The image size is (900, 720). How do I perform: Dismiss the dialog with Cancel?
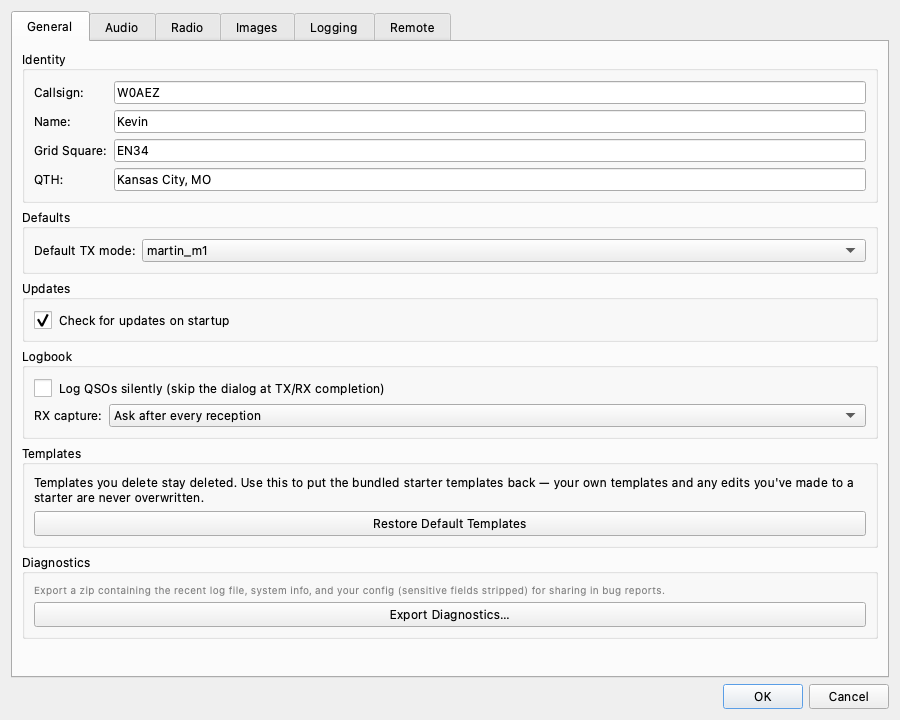[848, 696]
